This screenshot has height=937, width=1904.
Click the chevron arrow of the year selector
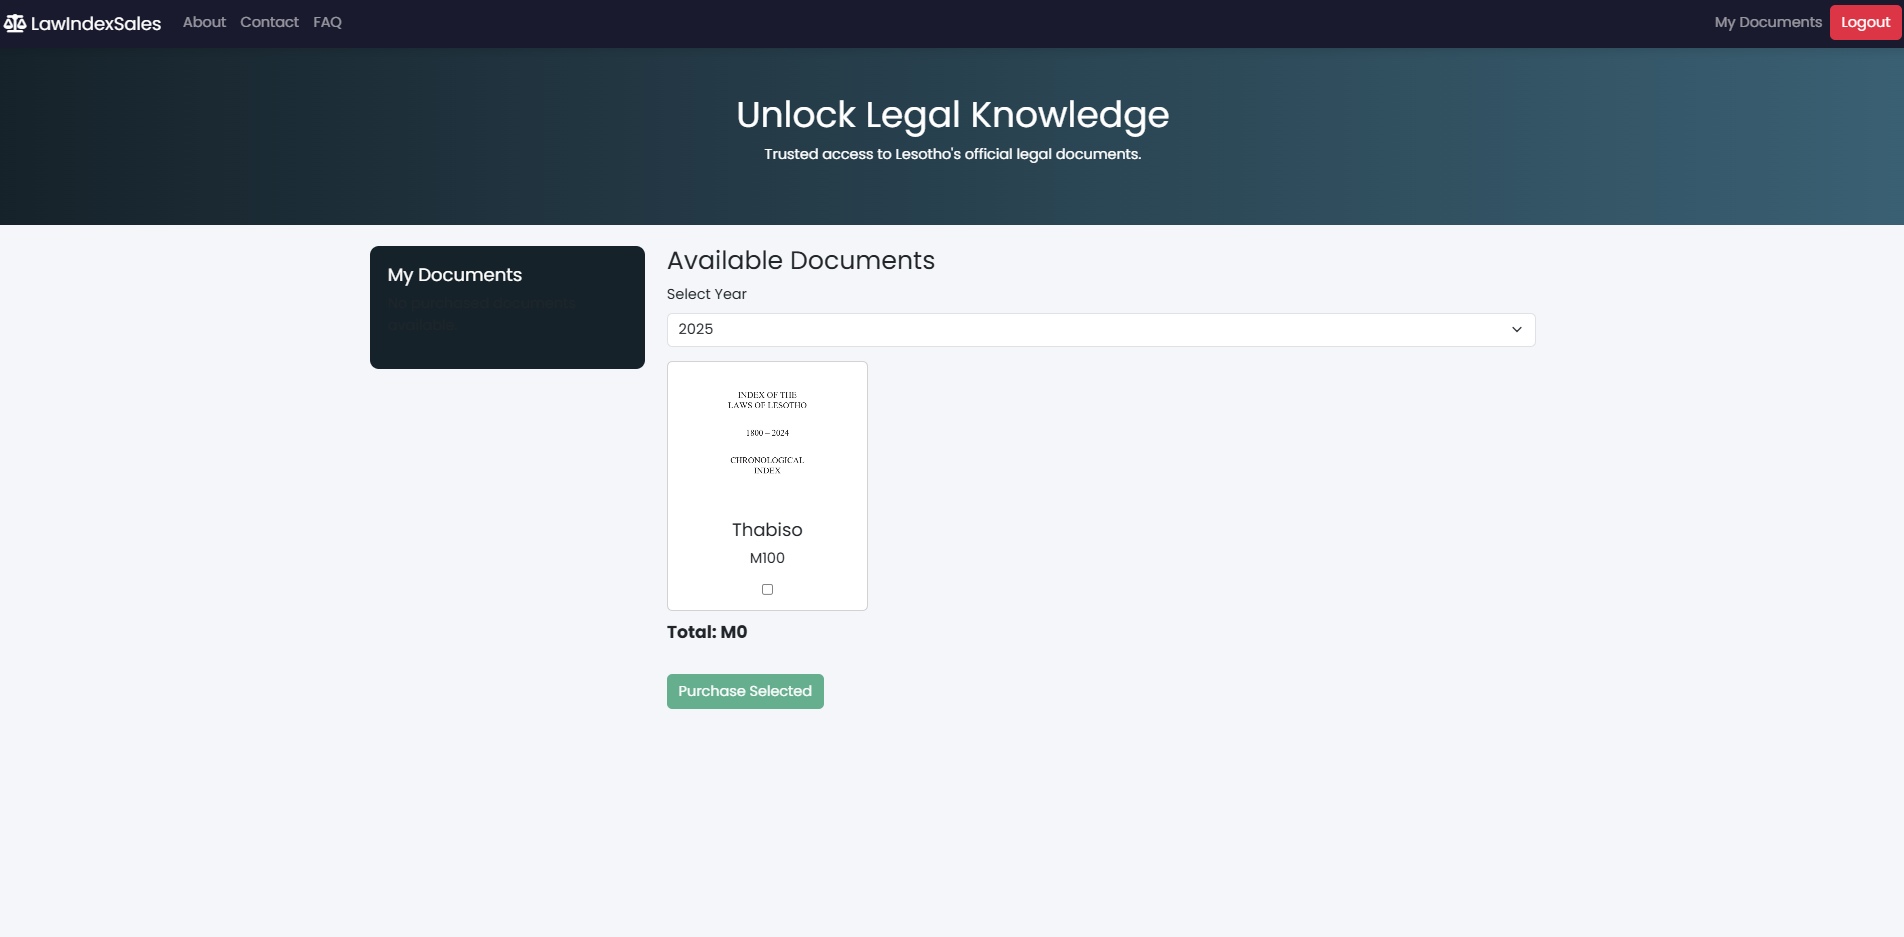click(1516, 330)
